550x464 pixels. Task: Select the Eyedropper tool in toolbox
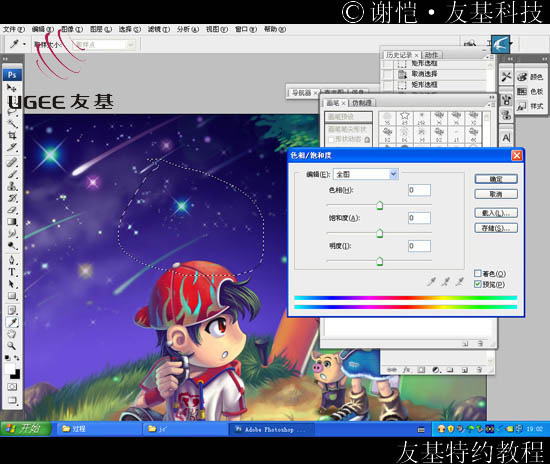(x=12, y=322)
